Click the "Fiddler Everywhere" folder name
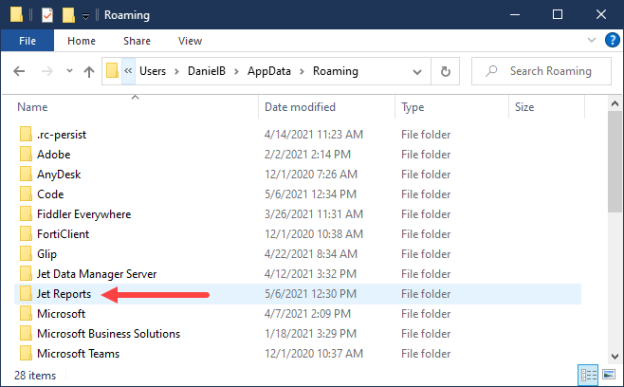624x387 pixels. click(x=84, y=214)
